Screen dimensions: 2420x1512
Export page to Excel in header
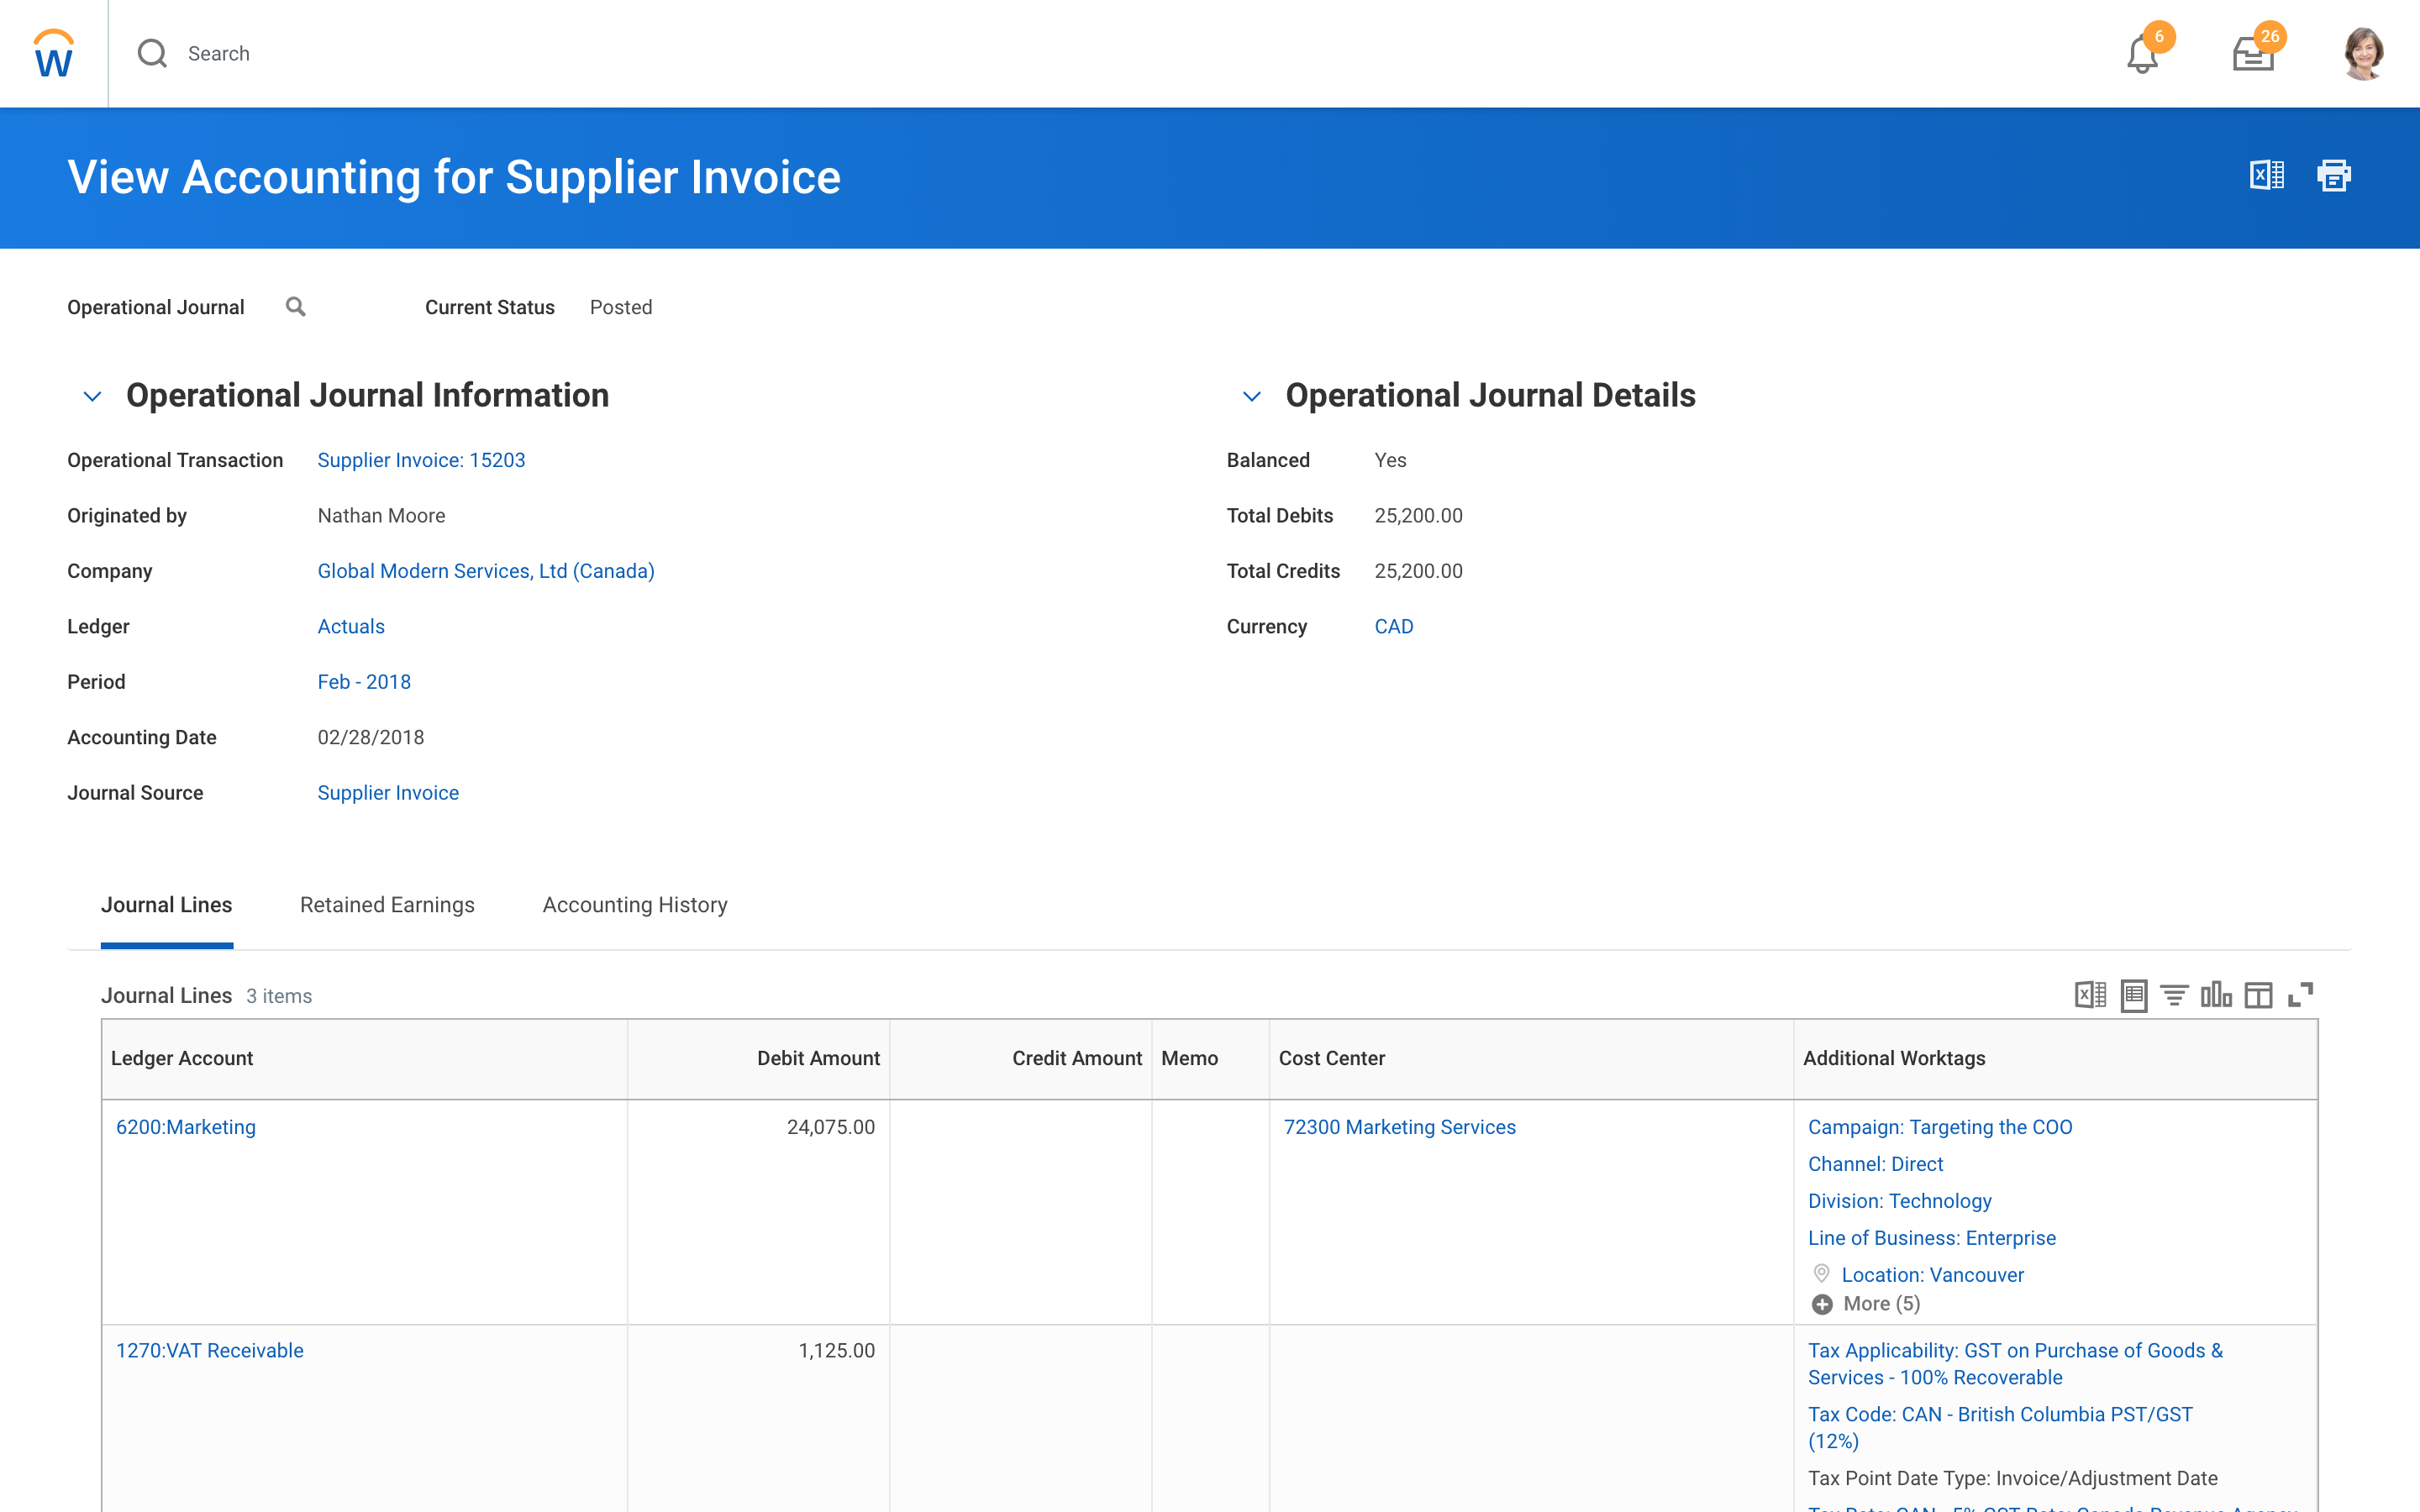pyautogui.click(x=2266, y=176)
